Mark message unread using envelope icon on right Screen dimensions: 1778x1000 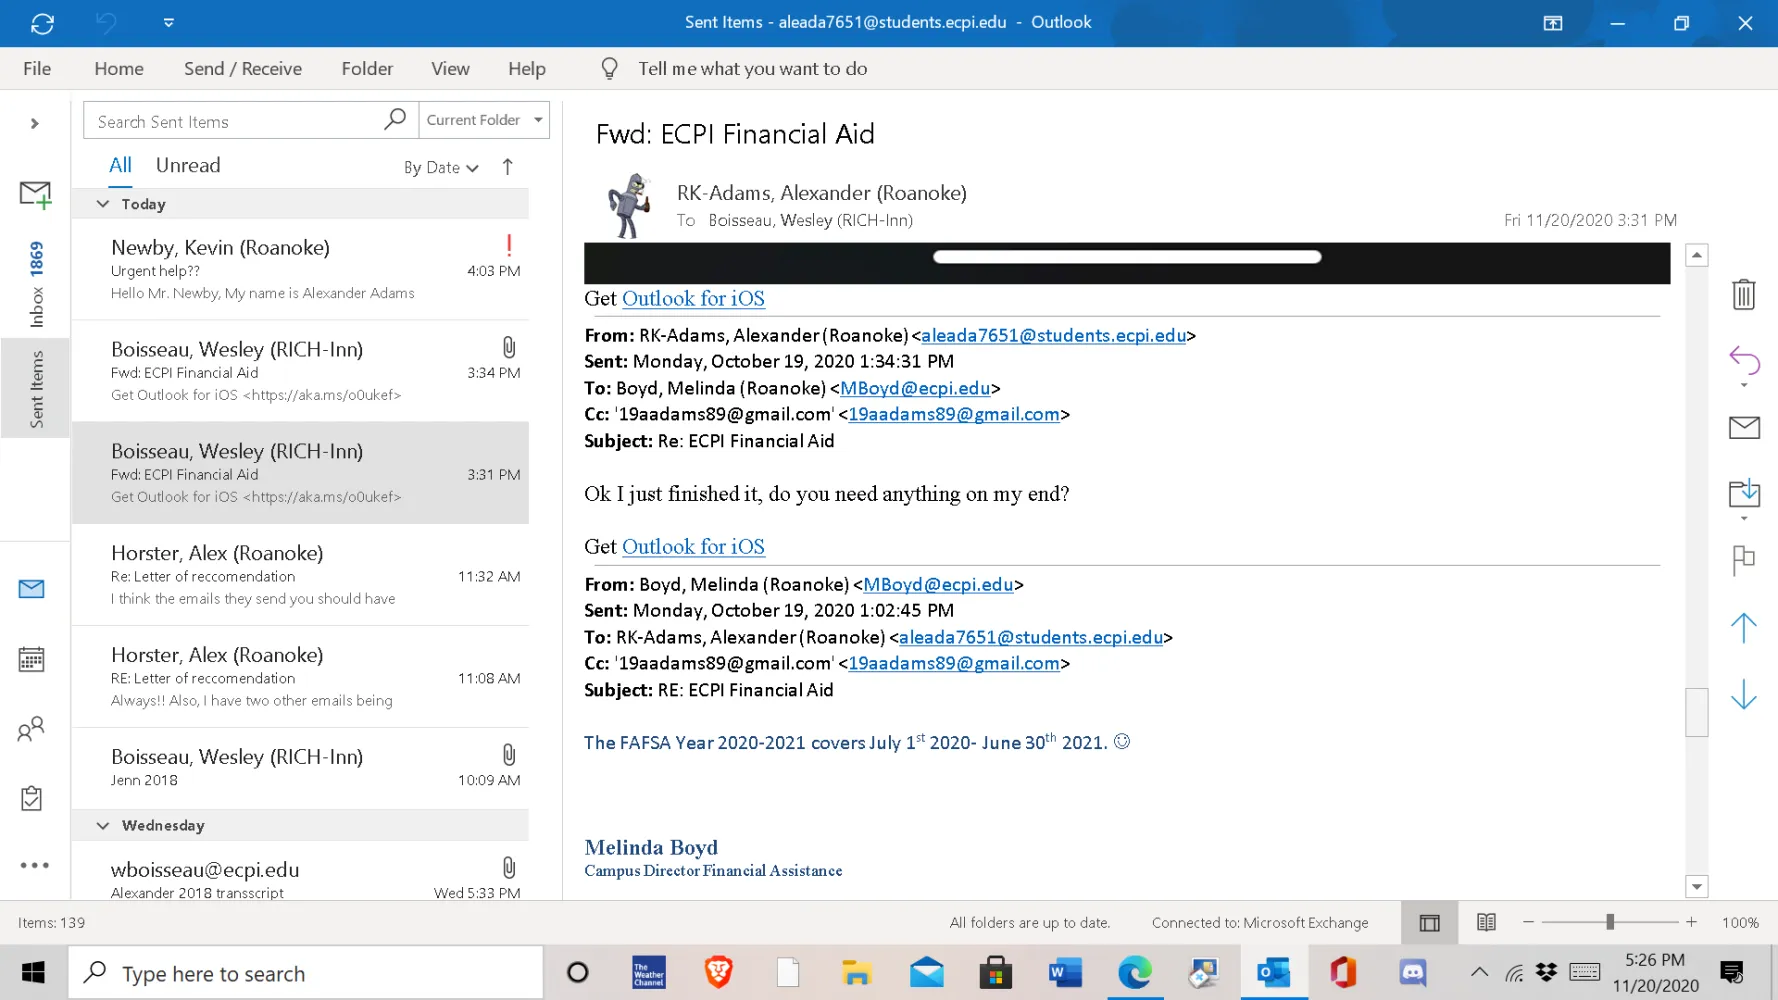tap(1743, 428)
